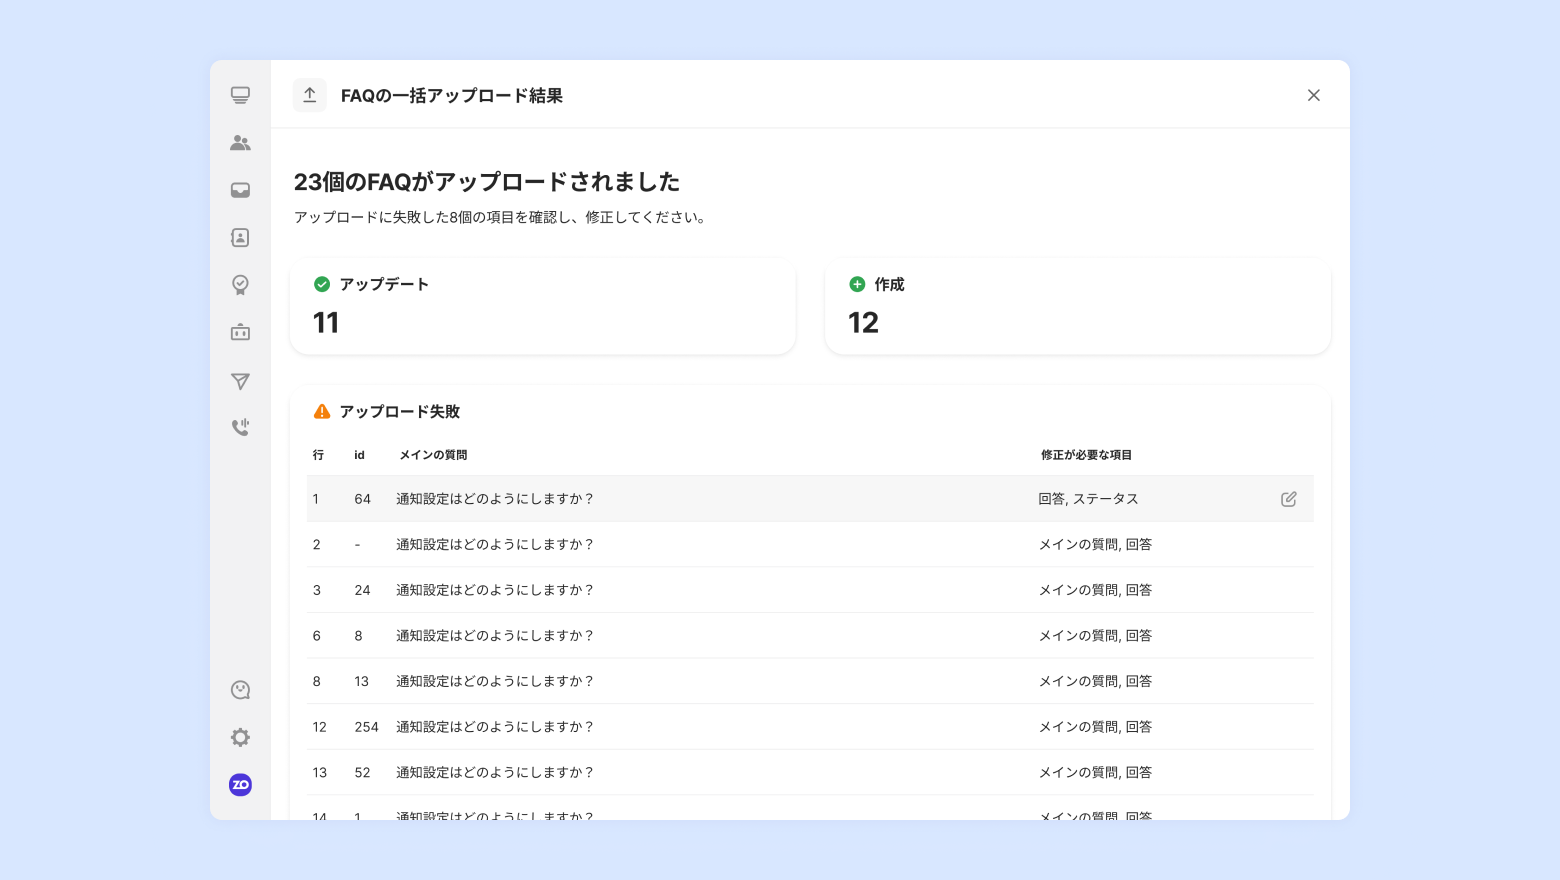
Task: Open the team members sidebar icon
Action: click(240, 143)
